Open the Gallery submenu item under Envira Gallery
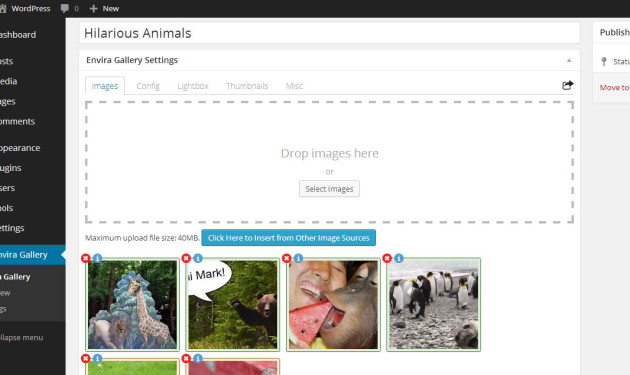 [15, 277]
